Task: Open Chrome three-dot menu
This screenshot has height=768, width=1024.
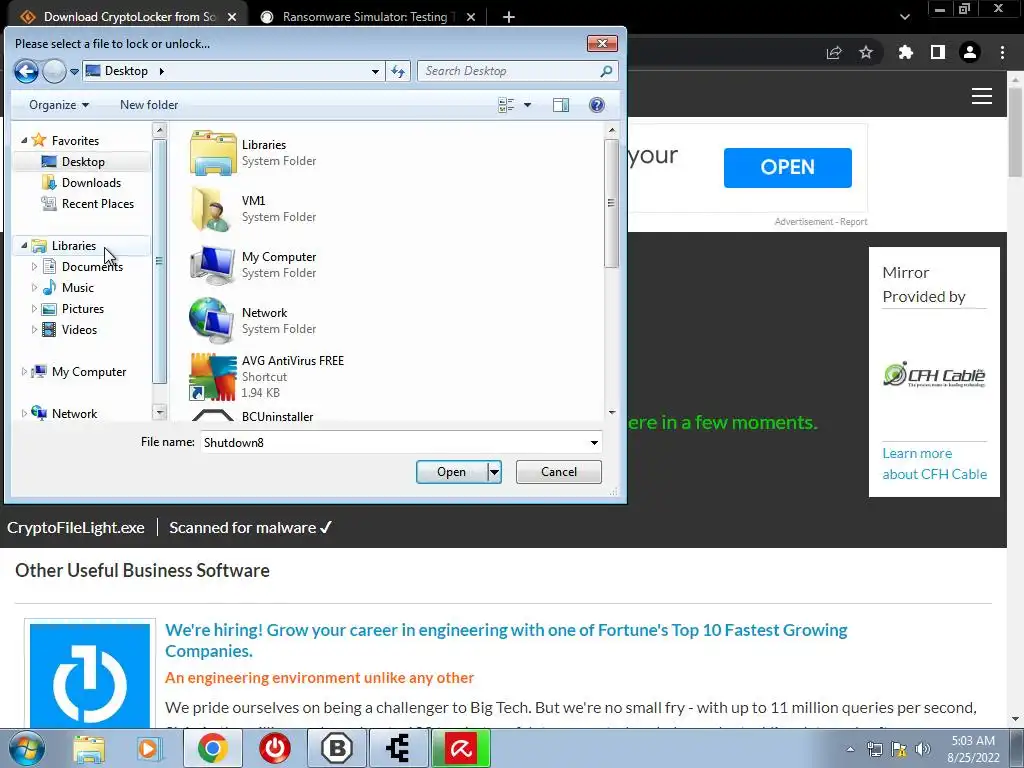Action: click(1002, 52)
